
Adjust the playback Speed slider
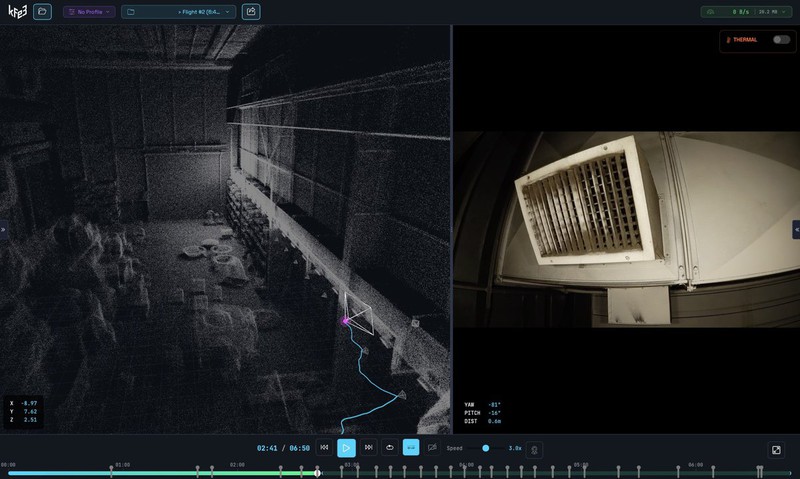(486, 448)
